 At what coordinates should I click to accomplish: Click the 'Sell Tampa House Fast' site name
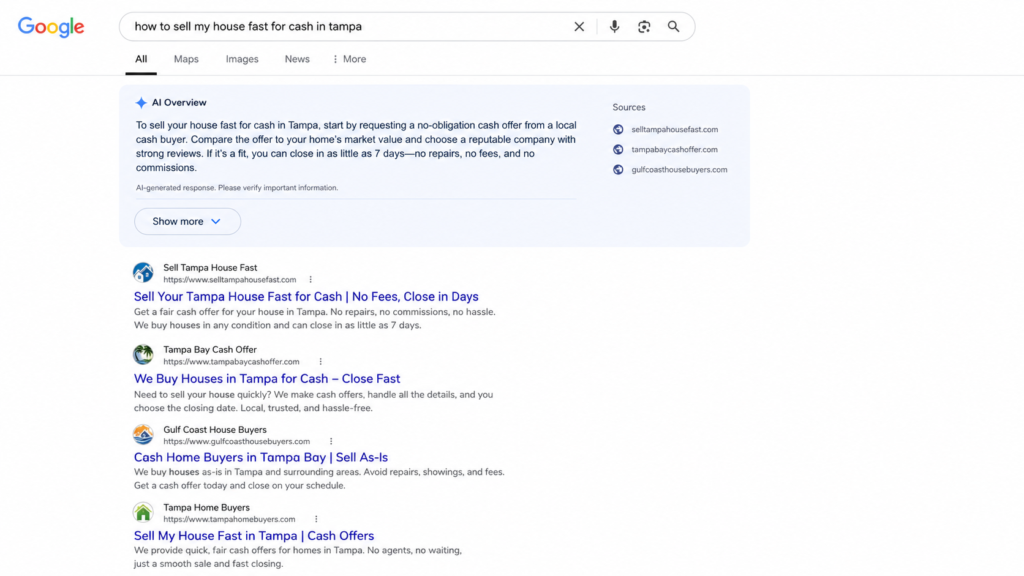pyautogui.click(x=210, y=268)
